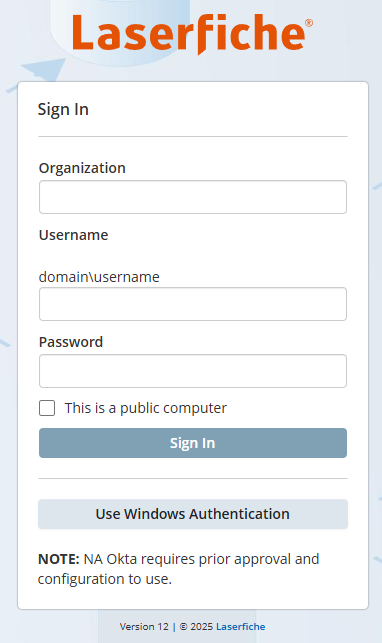Click the 'This is a public computer' label
The width and height of the screenshot is (382, 643).
[146, 408]
